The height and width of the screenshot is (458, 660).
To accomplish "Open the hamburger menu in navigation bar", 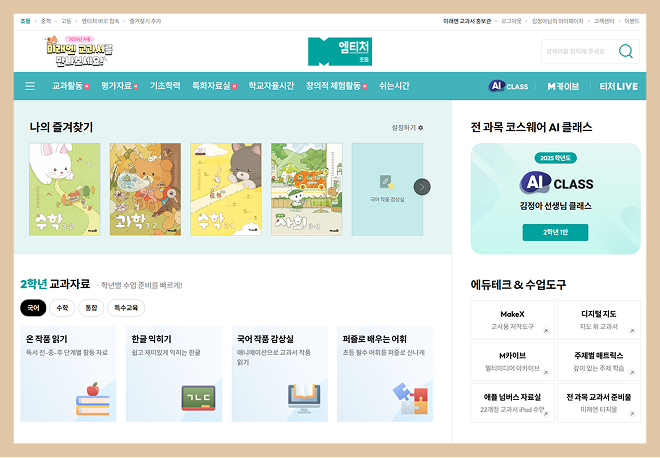I will 30,86.
